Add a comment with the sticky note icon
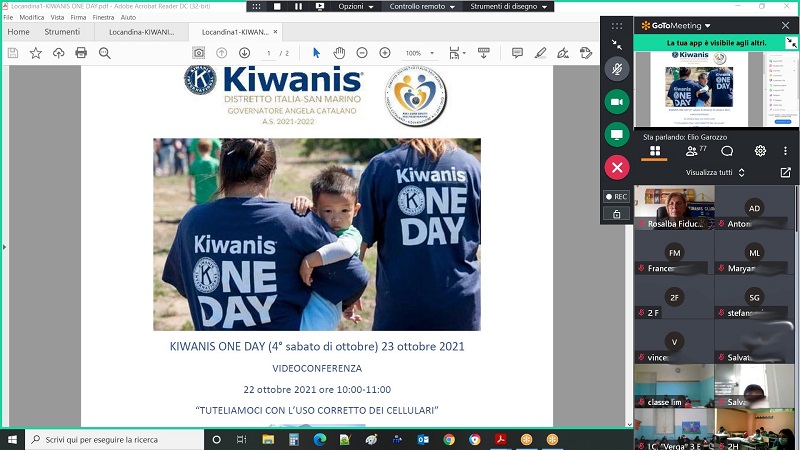 click(517, 53)
